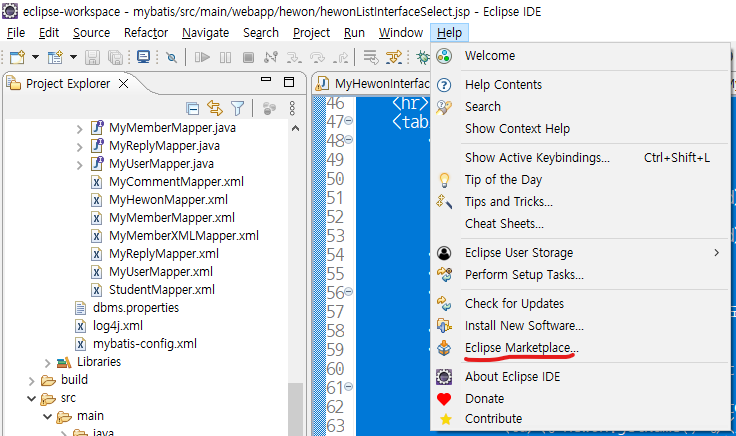Select MyMemberXMLMapper.xml file

coord(184,236)
